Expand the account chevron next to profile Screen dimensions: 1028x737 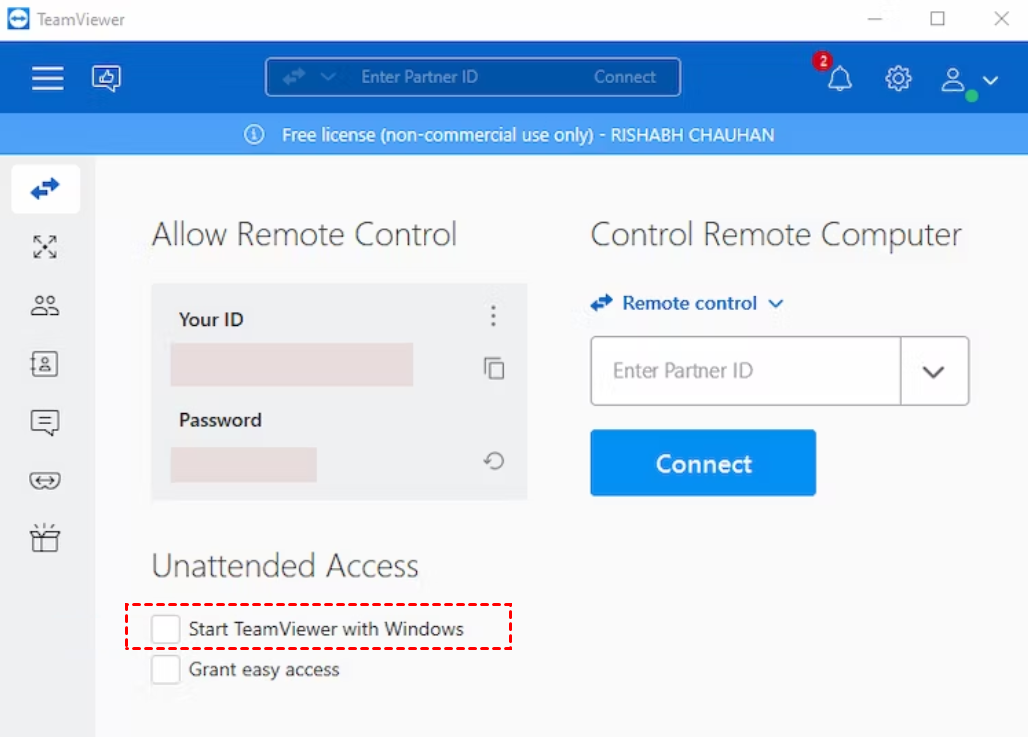click(990, 80)
